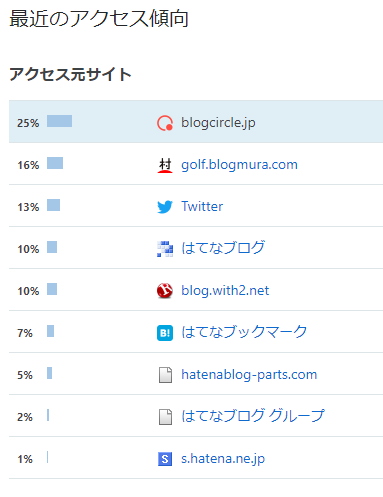Click the golf.blogmura.com 村 kanji icon
Image resolution: width=383 pixels, height=497 pixels.
165,165
